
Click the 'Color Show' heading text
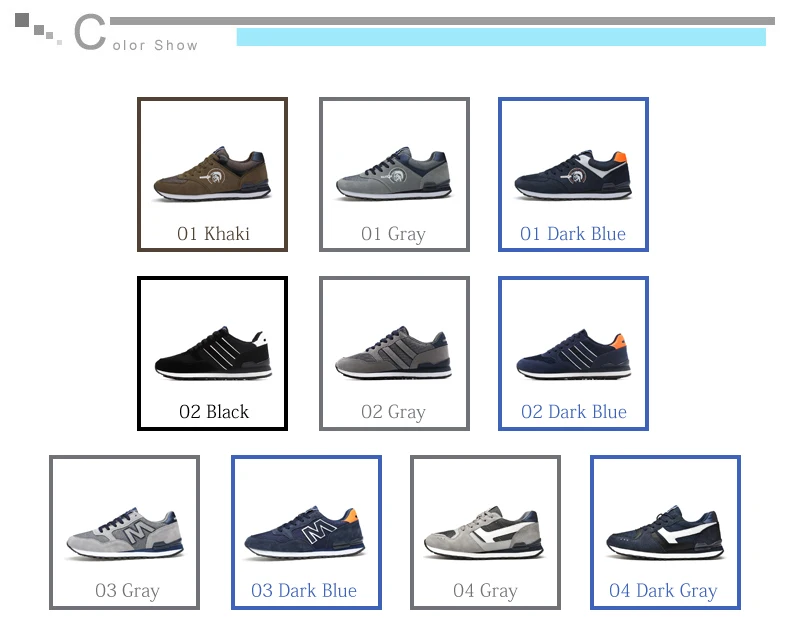pos(136,32)
